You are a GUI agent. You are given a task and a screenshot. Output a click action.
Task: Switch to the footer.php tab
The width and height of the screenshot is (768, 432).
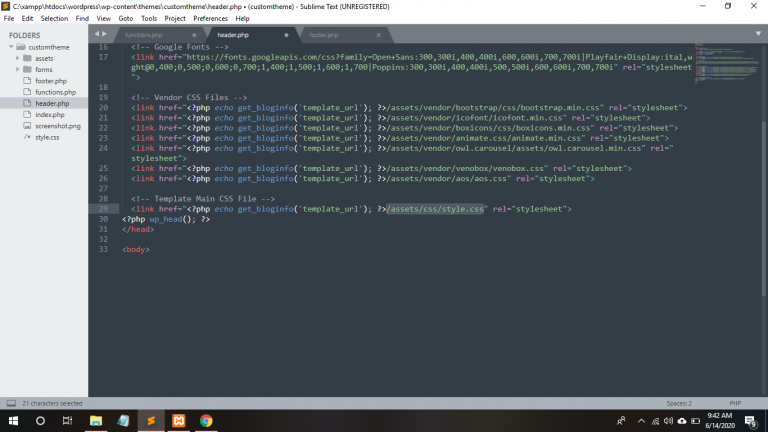pos(324,35)
